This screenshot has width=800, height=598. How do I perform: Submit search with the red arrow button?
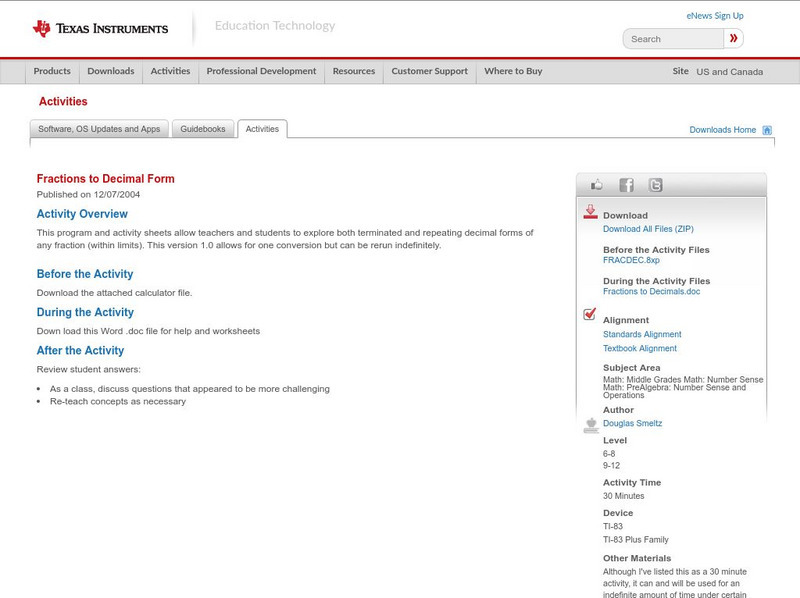point(733,38)
